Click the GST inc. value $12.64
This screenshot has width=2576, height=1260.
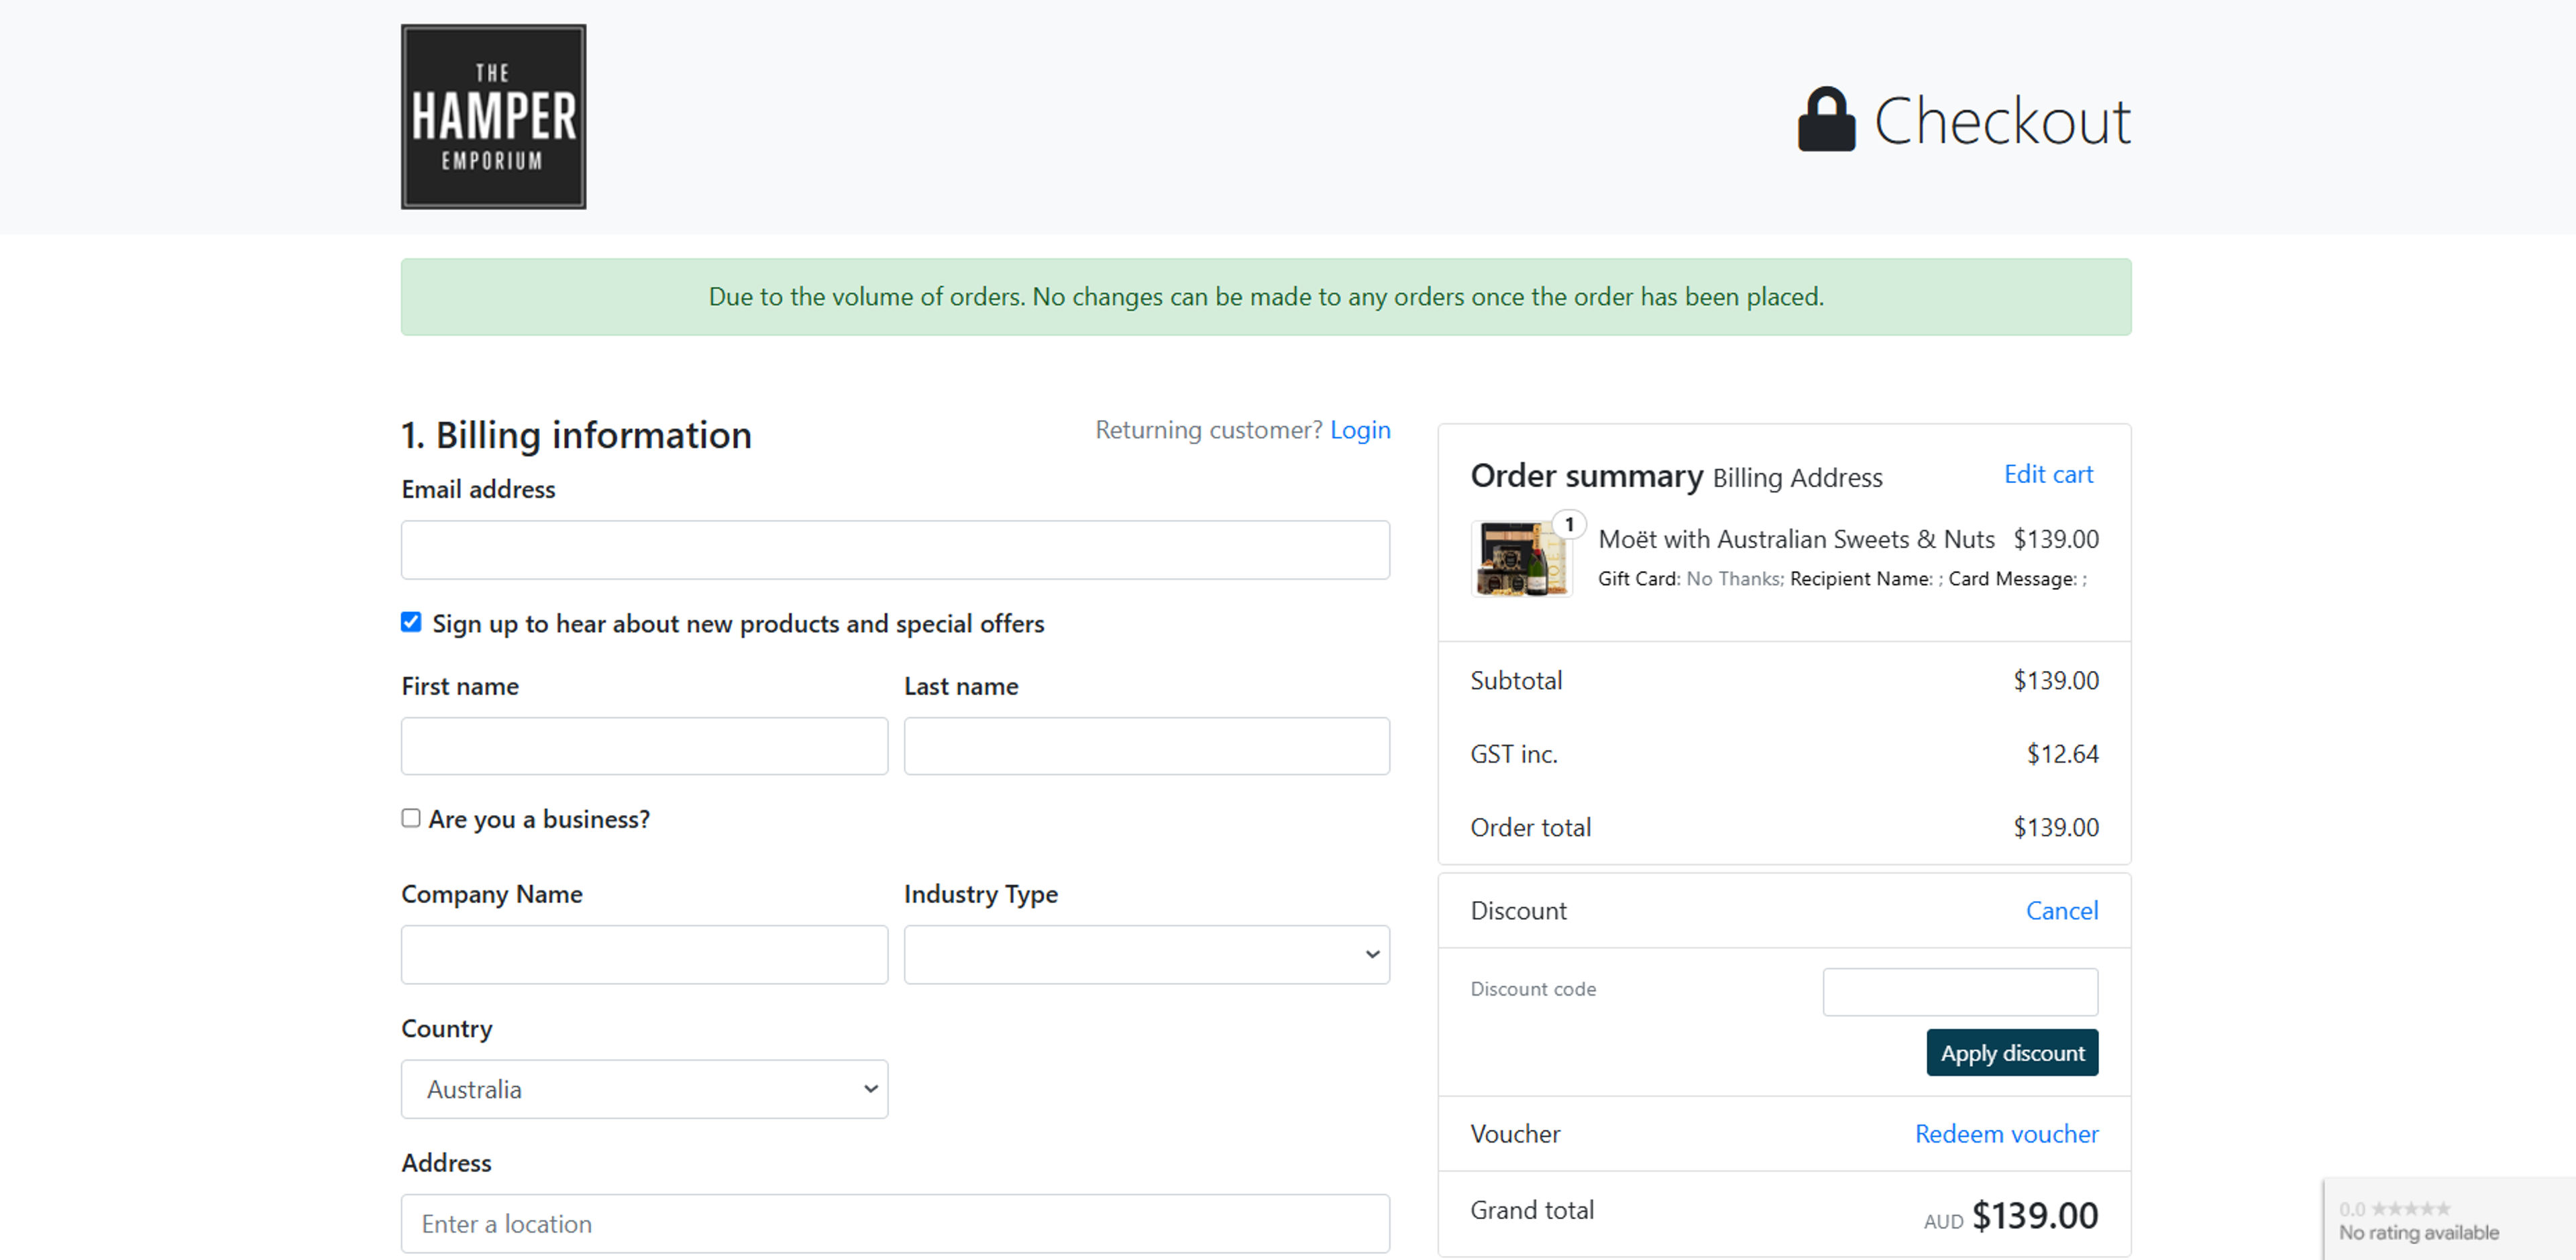click(2062, 754)
